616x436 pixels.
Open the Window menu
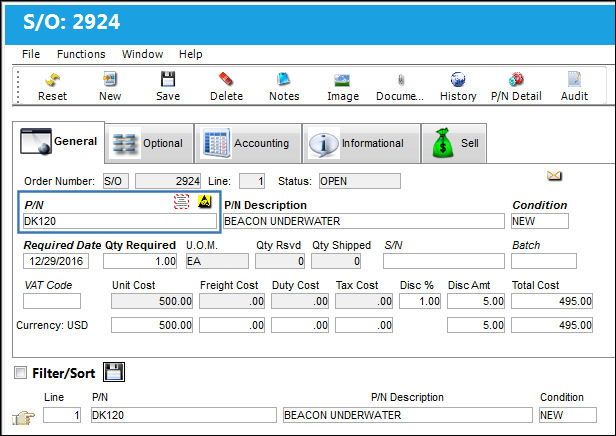click(142, 54)
